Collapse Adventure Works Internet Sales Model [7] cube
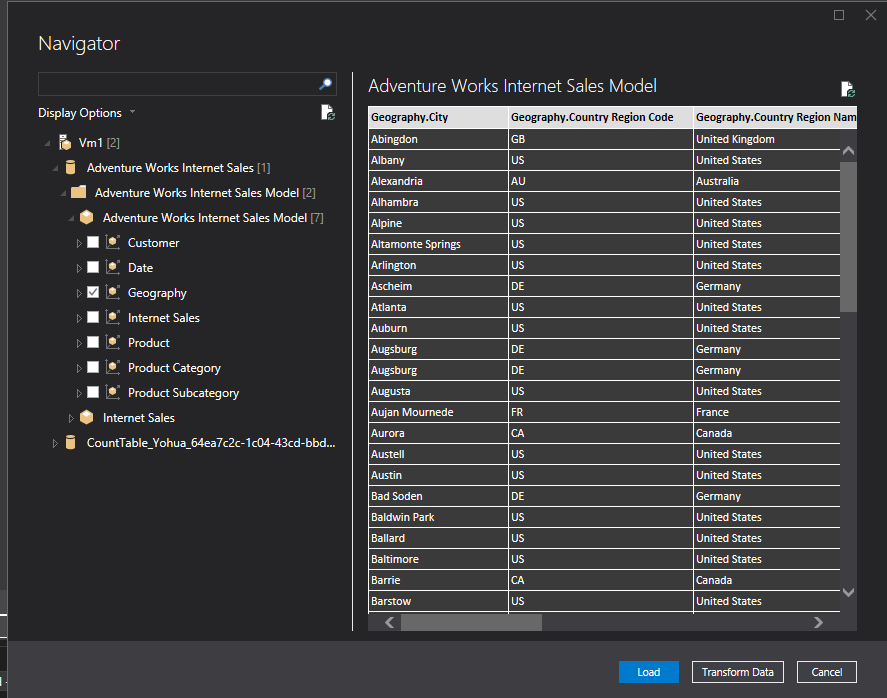This screenshot has height=698, width=887. (71, 218)
